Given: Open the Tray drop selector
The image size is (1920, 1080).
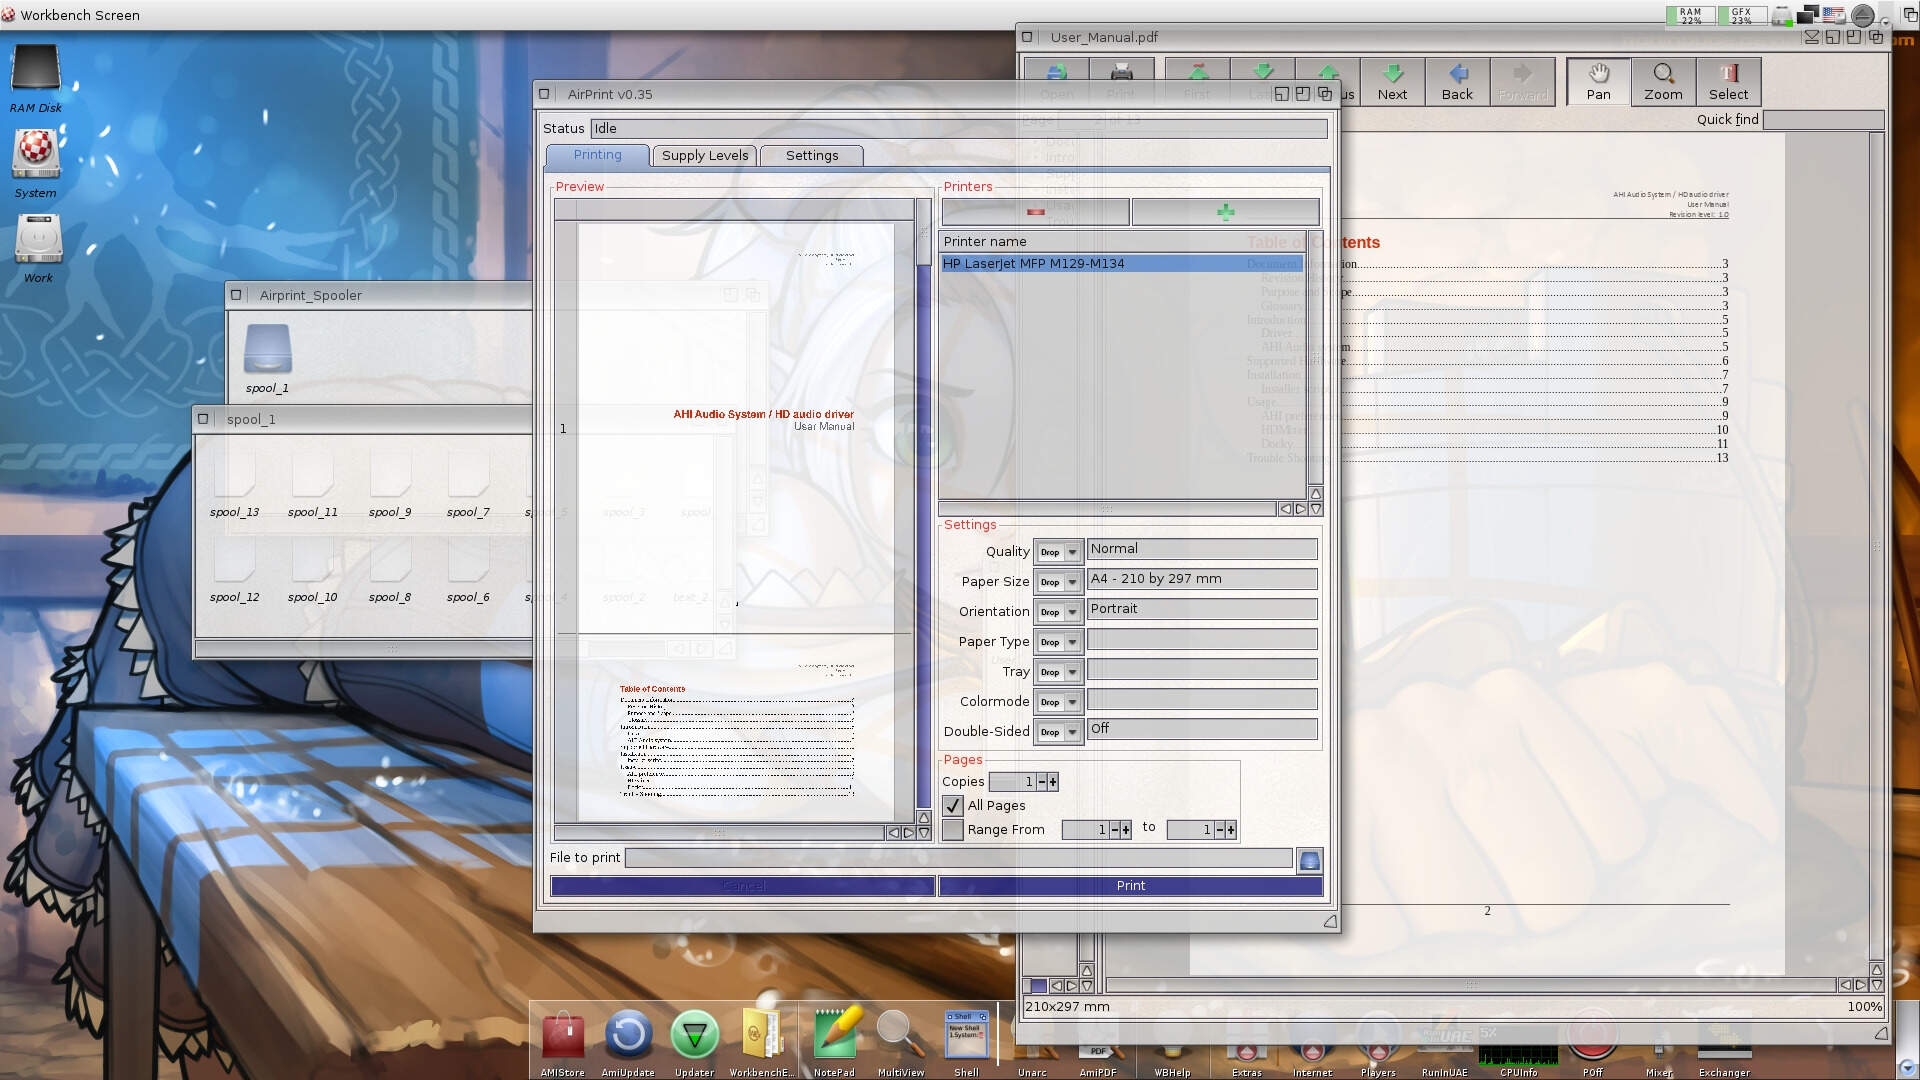Looking at the screenshot, I should pos(1058,672).
